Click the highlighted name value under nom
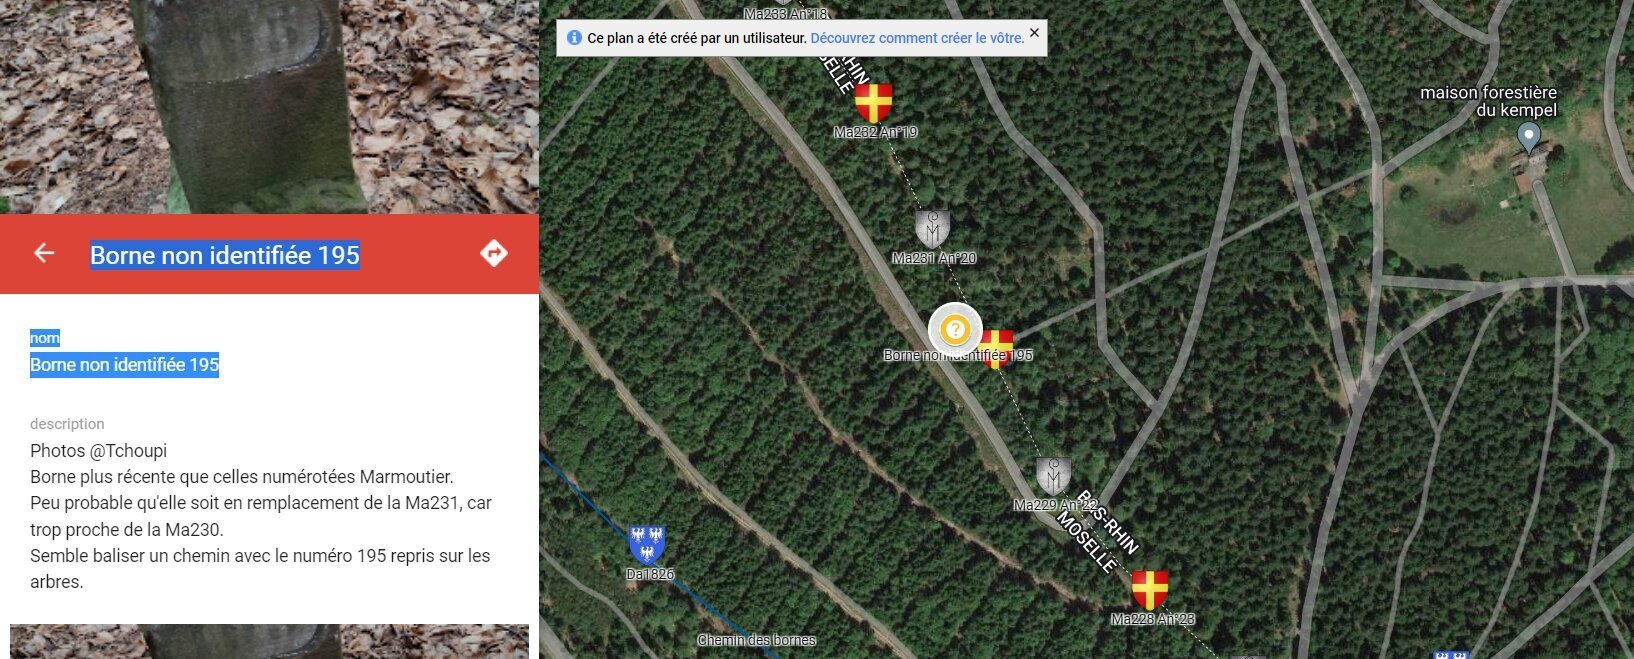1634x659 pixels. 124,365
